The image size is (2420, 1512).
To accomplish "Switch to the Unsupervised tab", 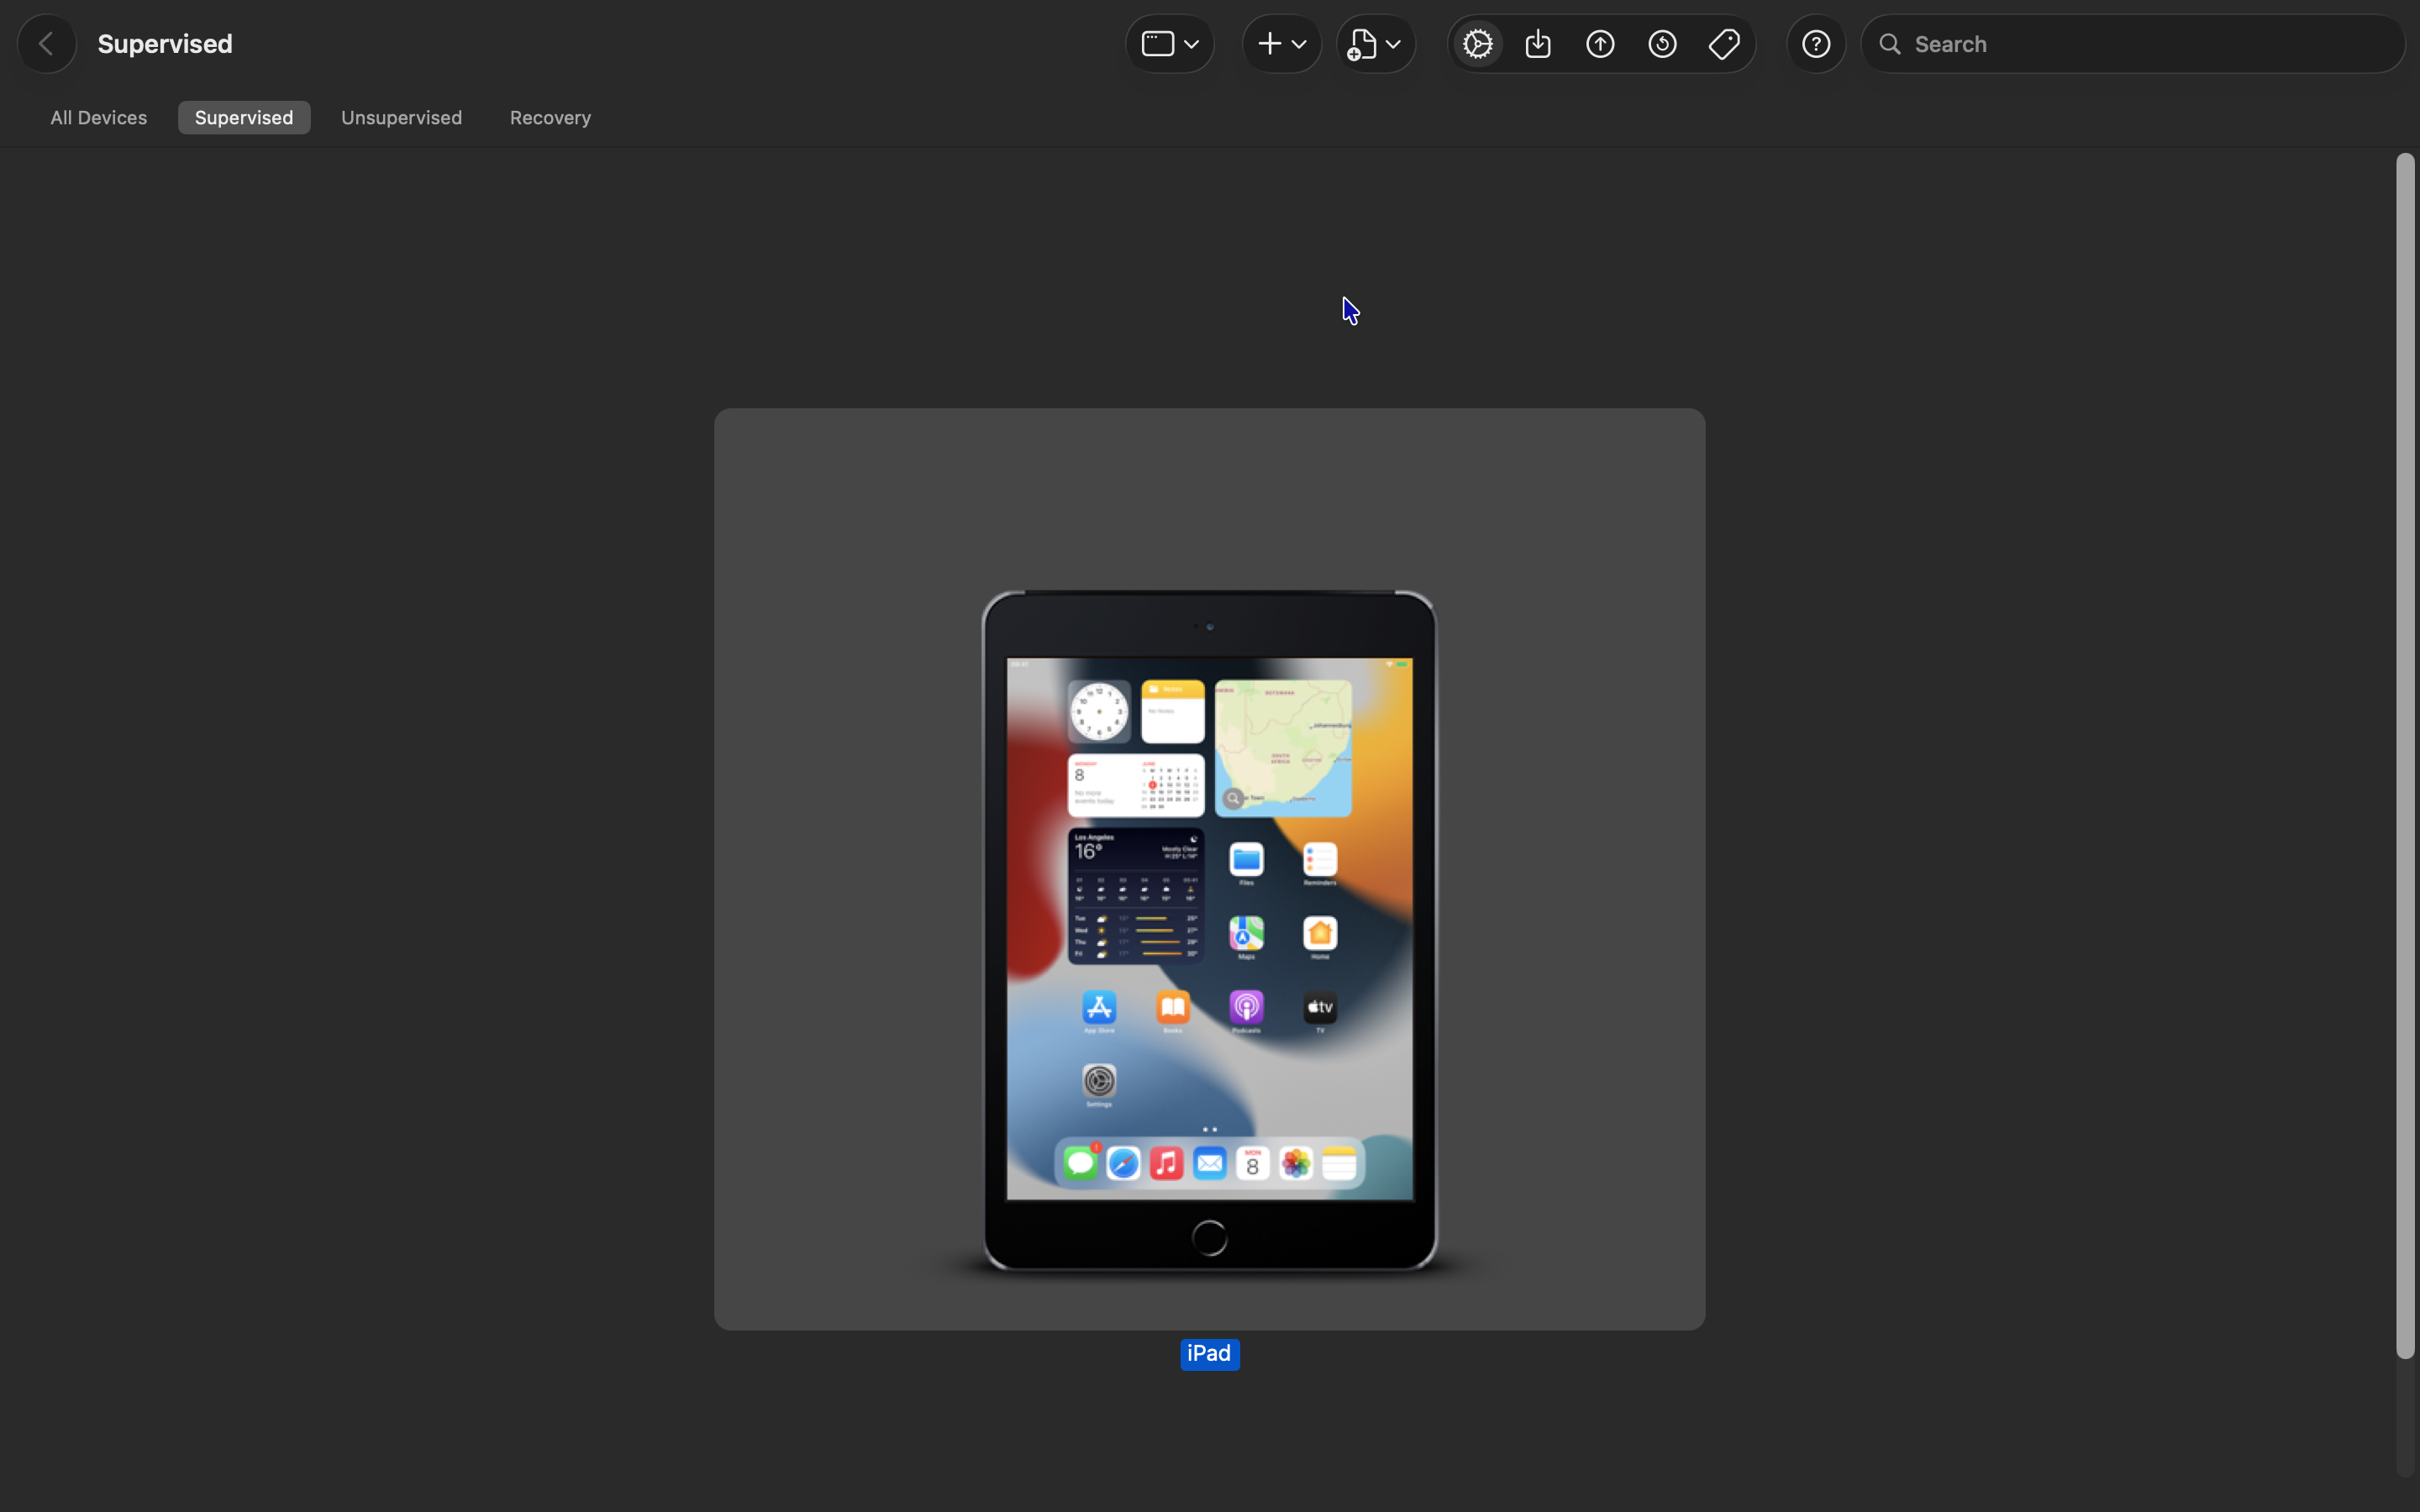I will tap(401, 118).
